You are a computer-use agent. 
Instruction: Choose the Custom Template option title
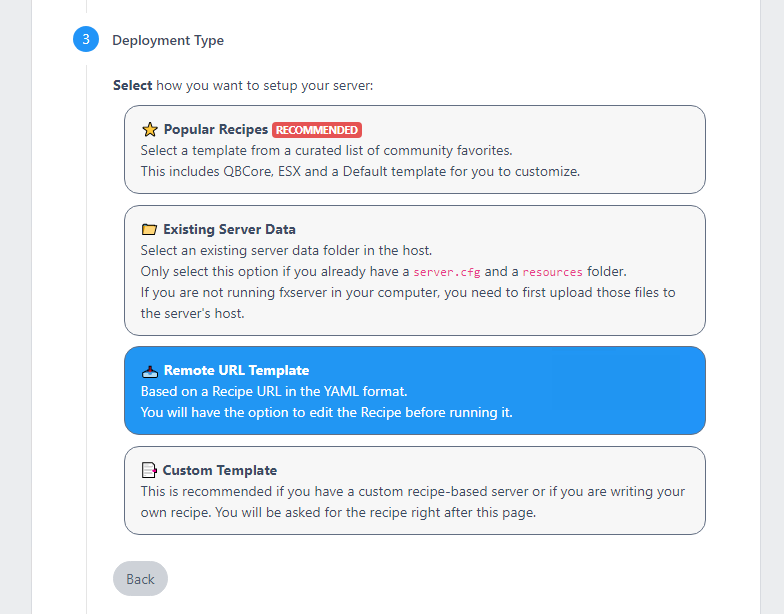[x=220, y=470]
